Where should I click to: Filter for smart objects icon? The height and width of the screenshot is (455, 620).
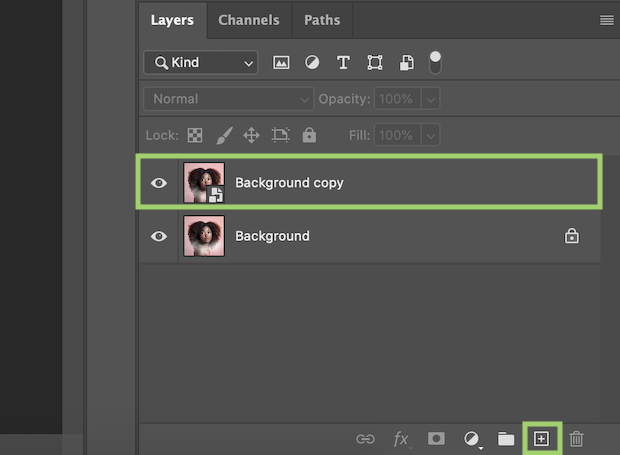pos(406,62)
